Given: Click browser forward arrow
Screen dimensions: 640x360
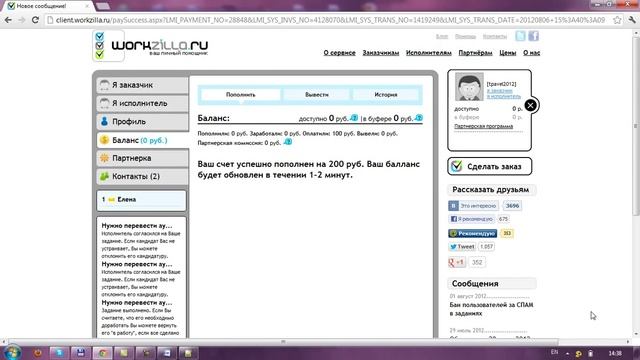Looking at the screenshot, I should (x=22, y=20).
